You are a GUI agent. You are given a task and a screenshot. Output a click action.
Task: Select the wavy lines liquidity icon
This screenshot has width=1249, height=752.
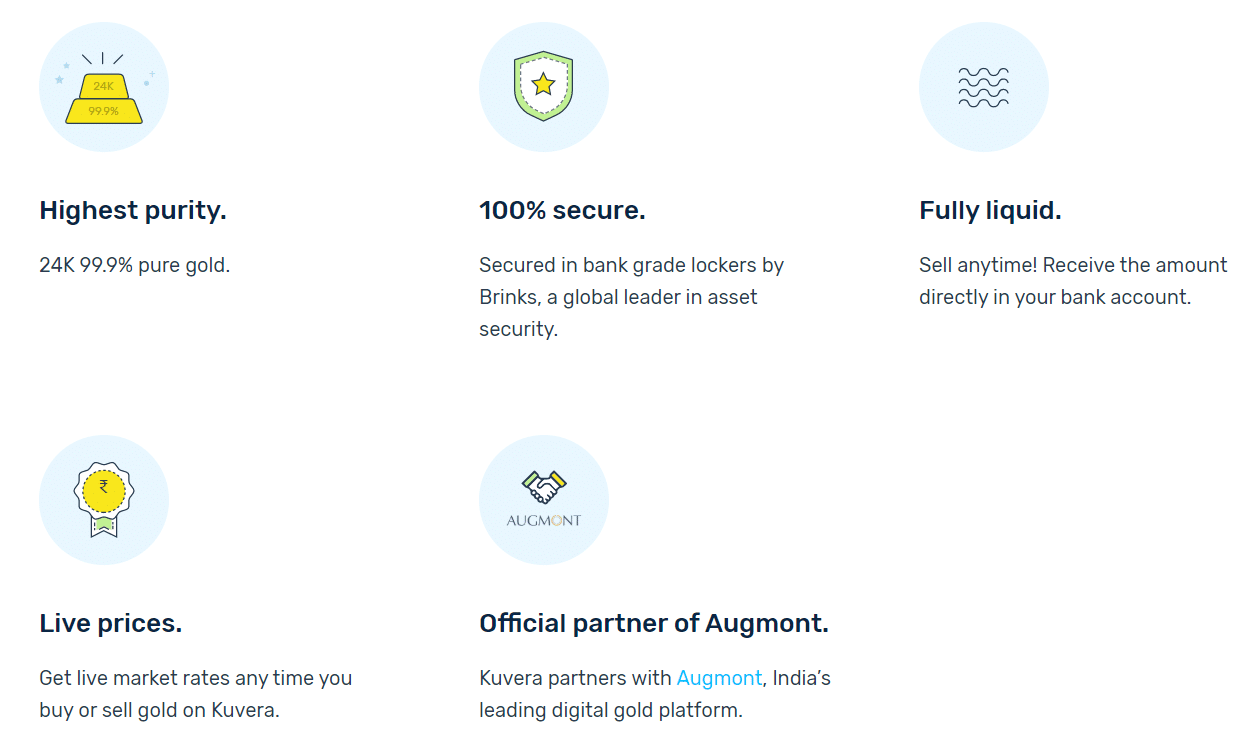coord(983,87)
